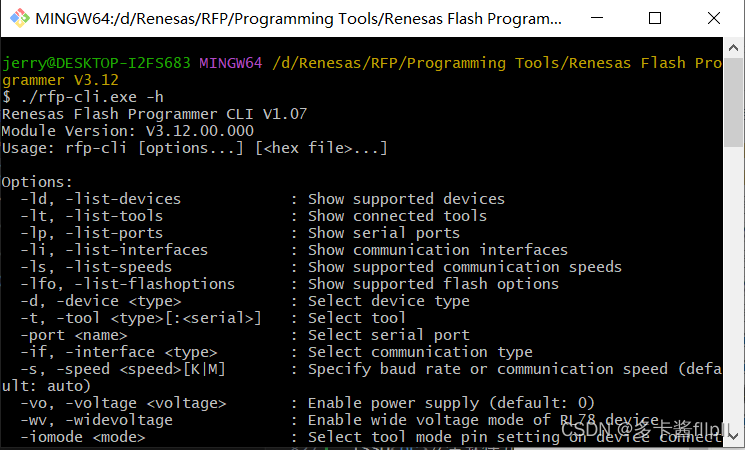Click the wrapped 'grammer V3.12' path text
The image size is (745, 450).
(x=60, y=80)
